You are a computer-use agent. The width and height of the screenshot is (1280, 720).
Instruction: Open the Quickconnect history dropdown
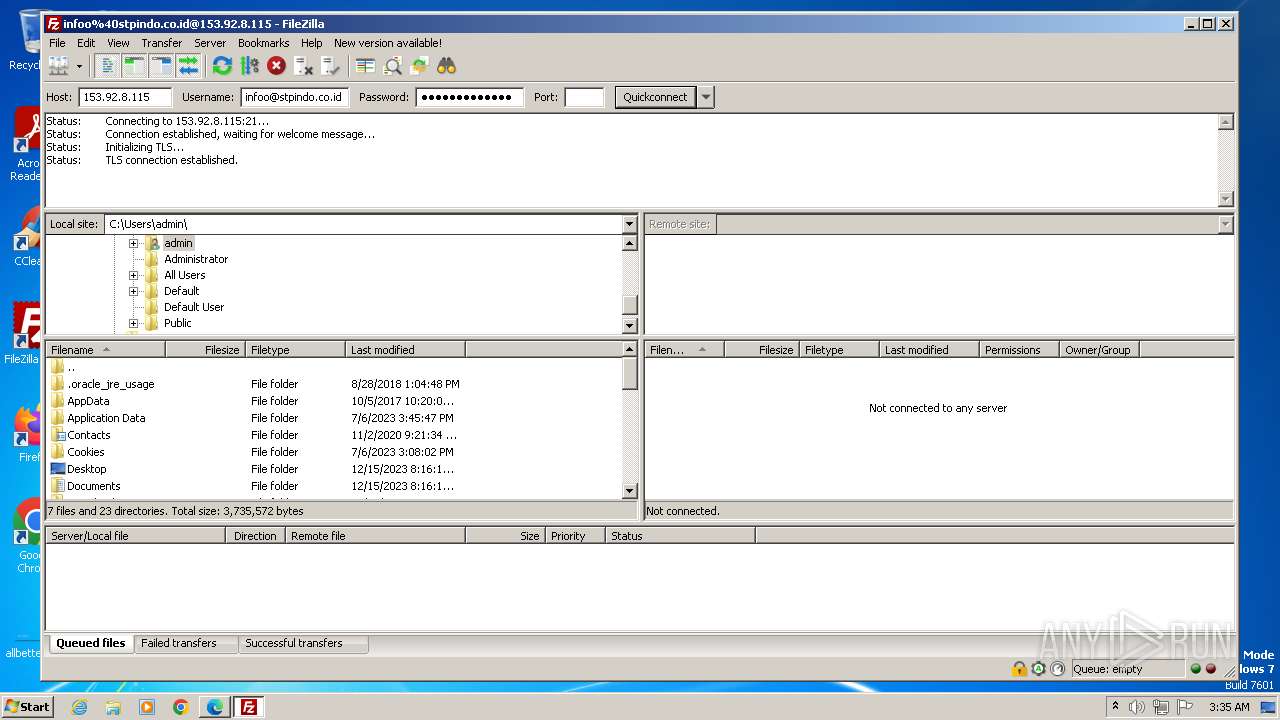click(x=706, y=97)
